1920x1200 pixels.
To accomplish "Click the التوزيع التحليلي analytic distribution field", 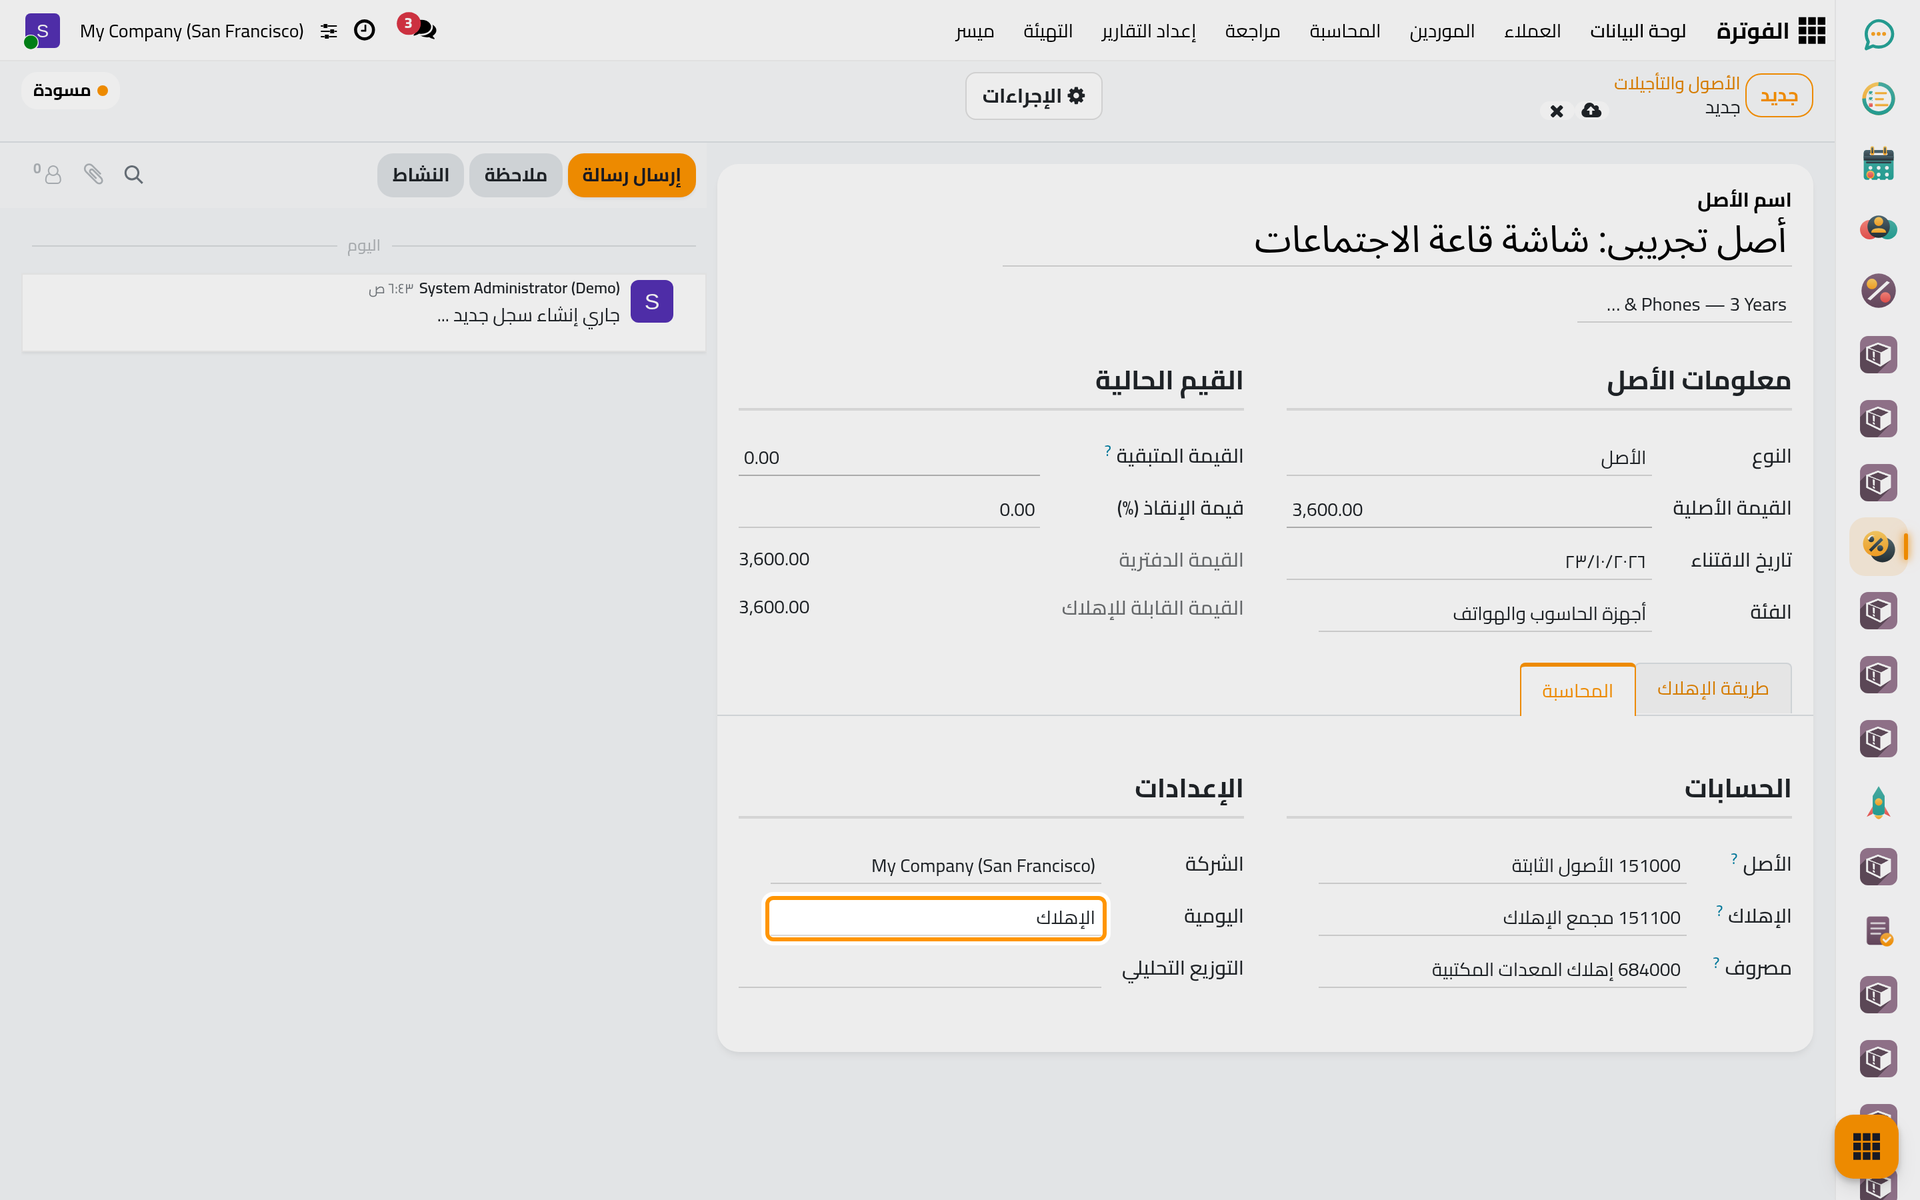I will click(x=920, y=970).
